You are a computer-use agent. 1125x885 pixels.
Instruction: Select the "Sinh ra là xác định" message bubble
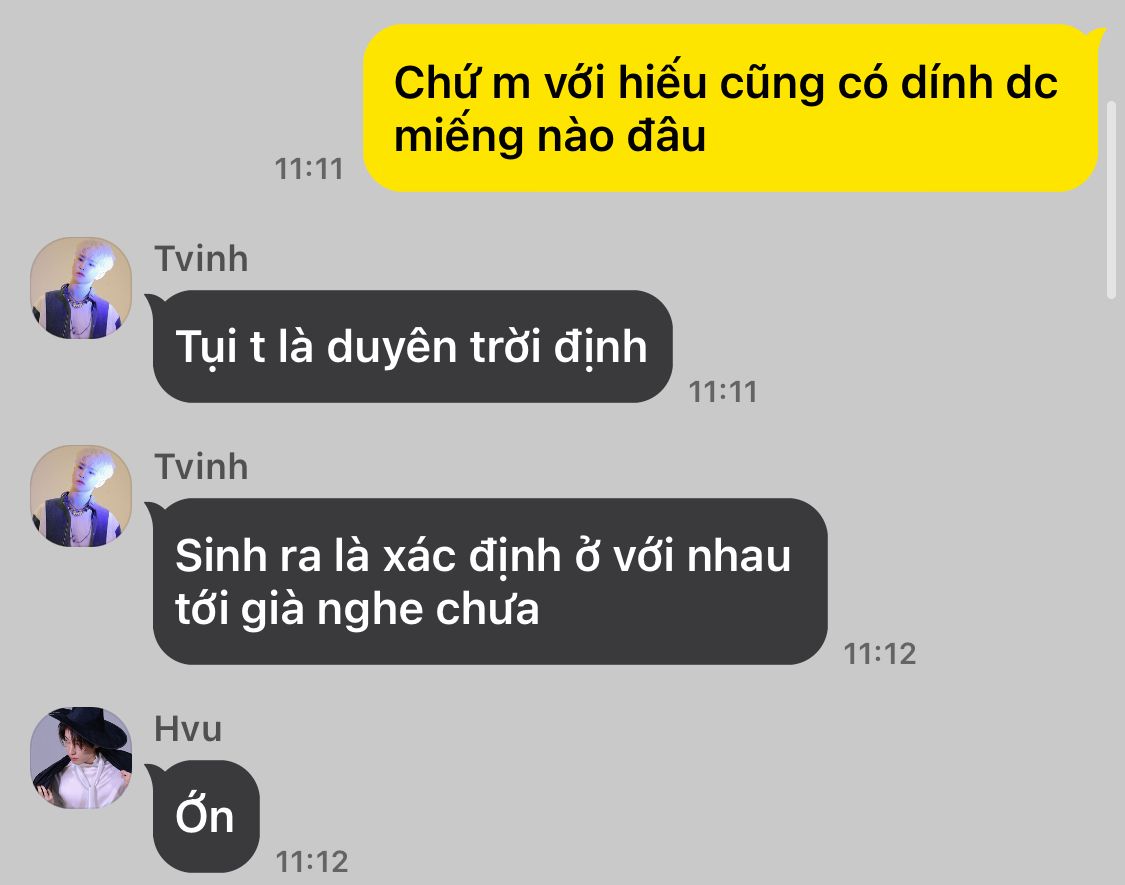490,581
